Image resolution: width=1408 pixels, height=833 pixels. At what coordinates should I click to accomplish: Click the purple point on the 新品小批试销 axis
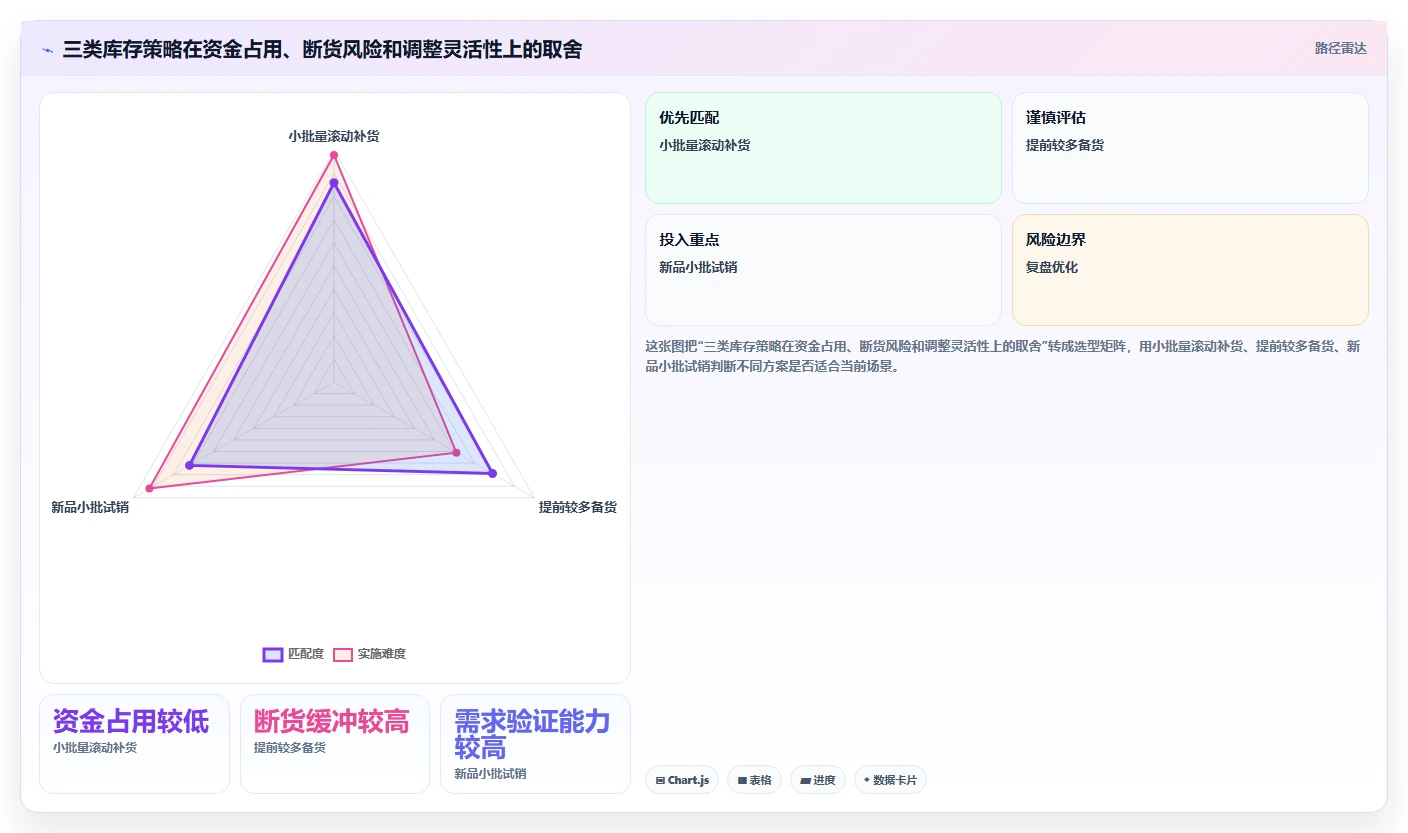[x=189, y=465]
